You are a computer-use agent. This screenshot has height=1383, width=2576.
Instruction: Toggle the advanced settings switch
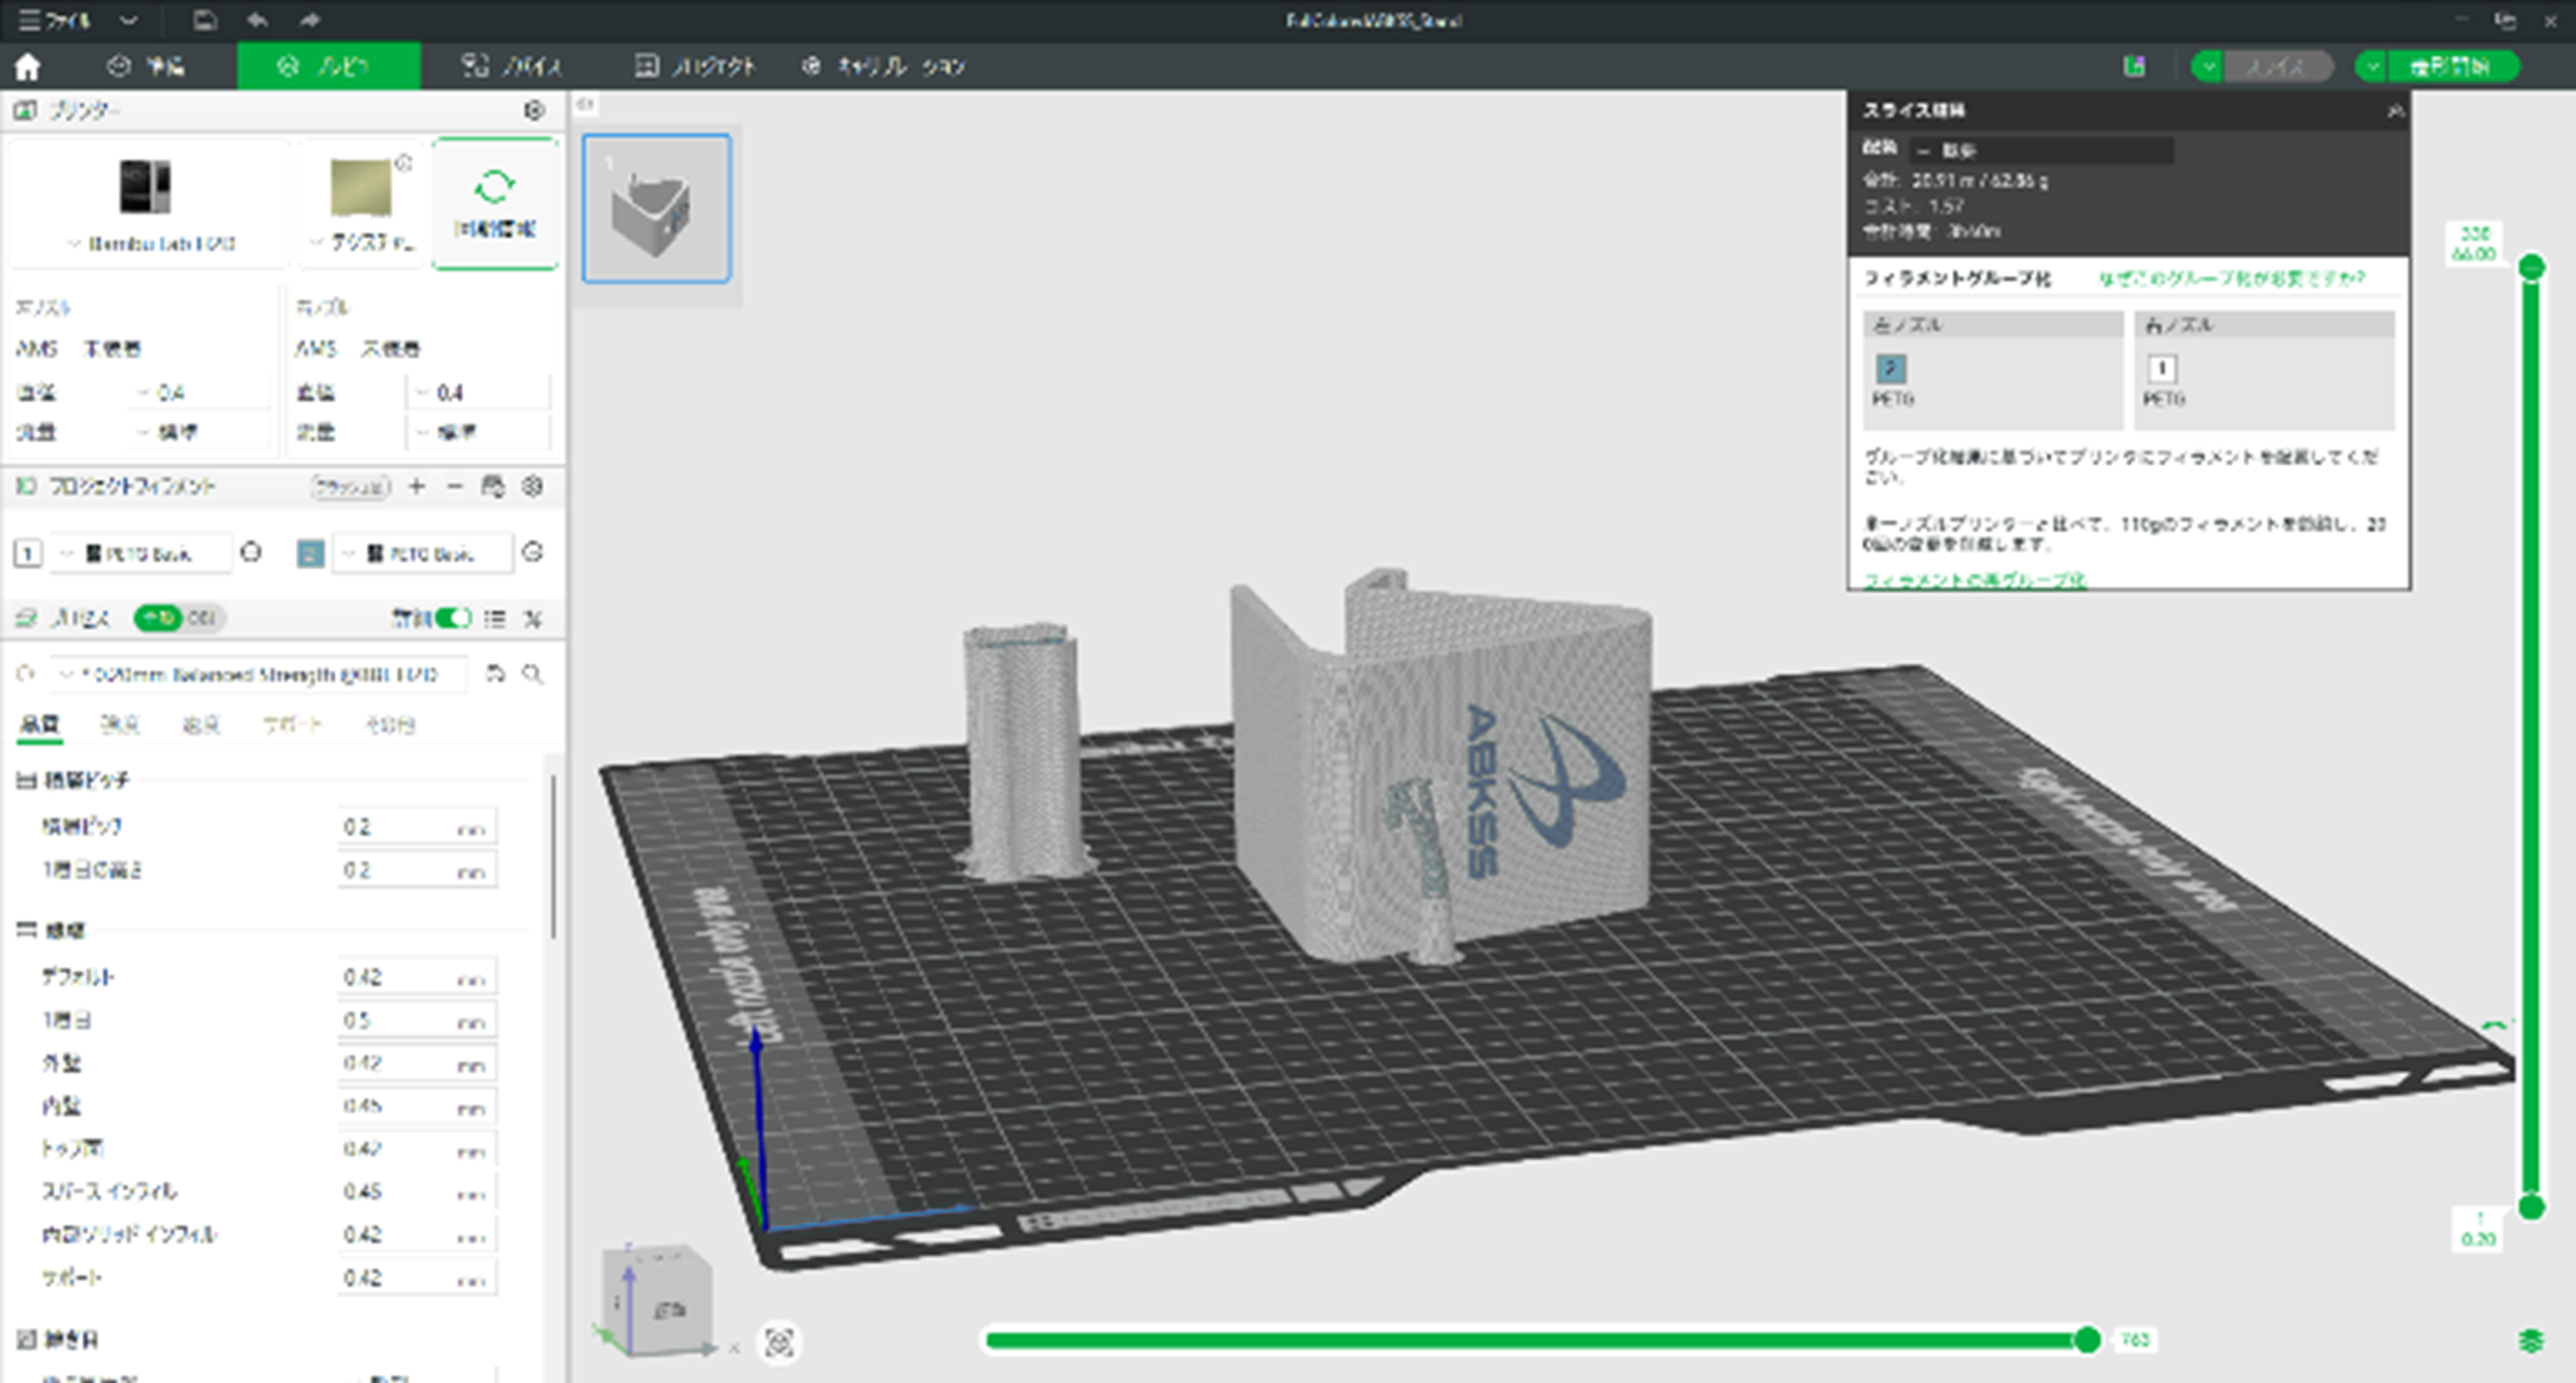[x=452, y=619]
